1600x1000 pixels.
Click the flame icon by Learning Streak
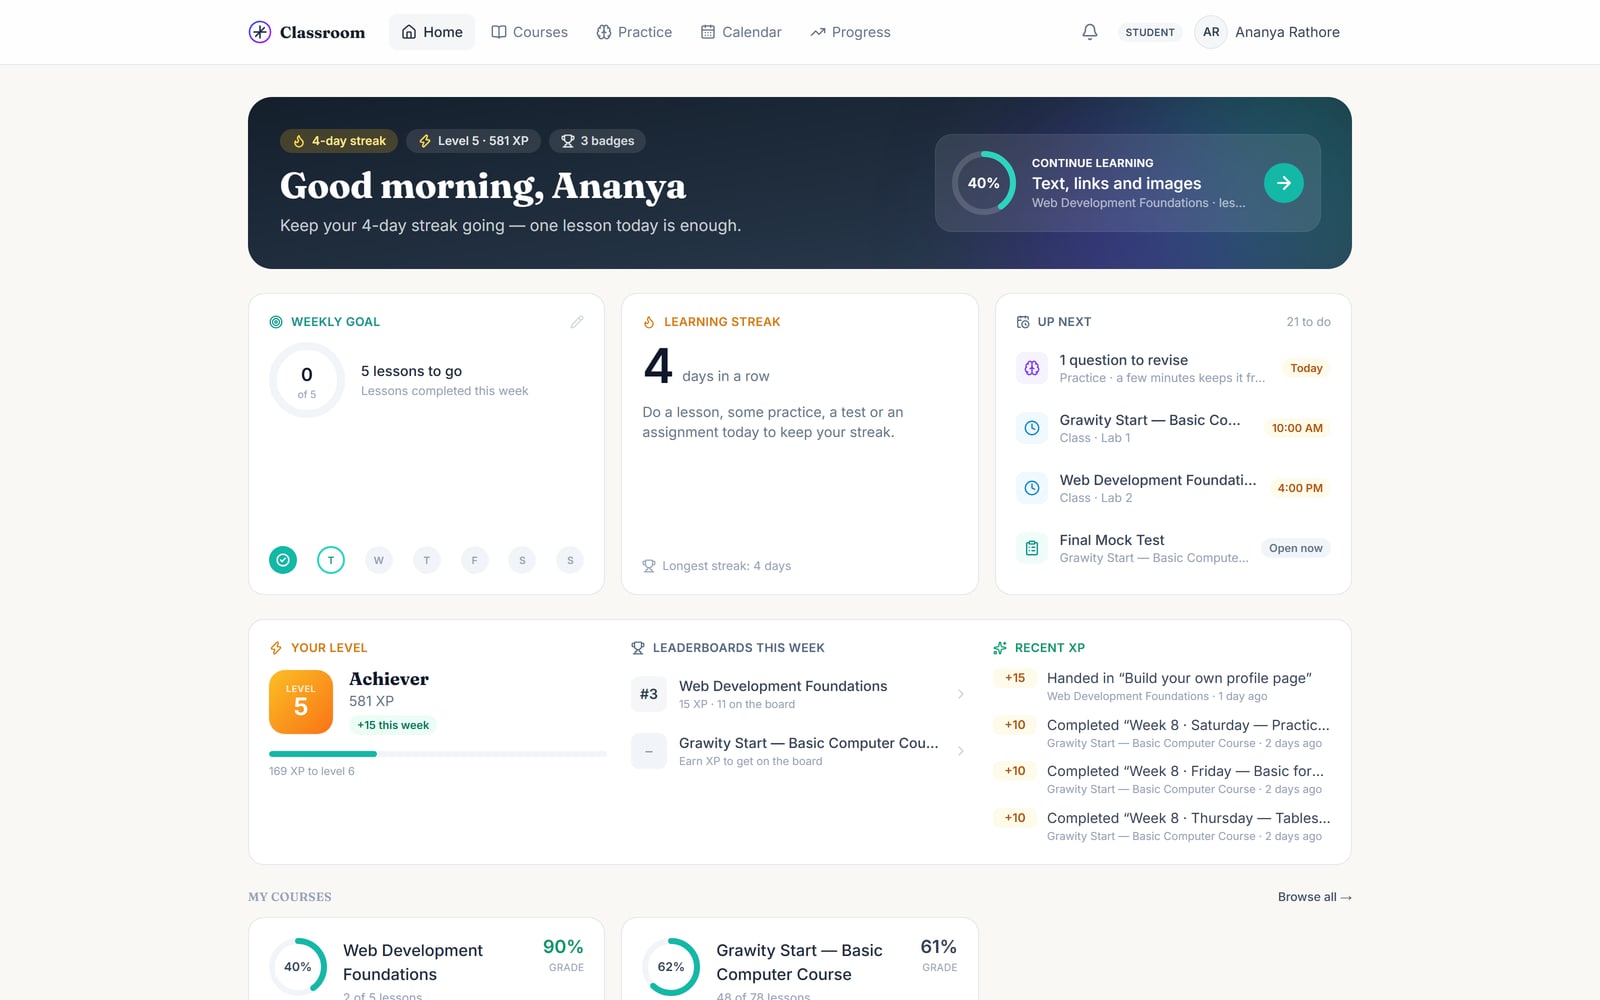649,322
